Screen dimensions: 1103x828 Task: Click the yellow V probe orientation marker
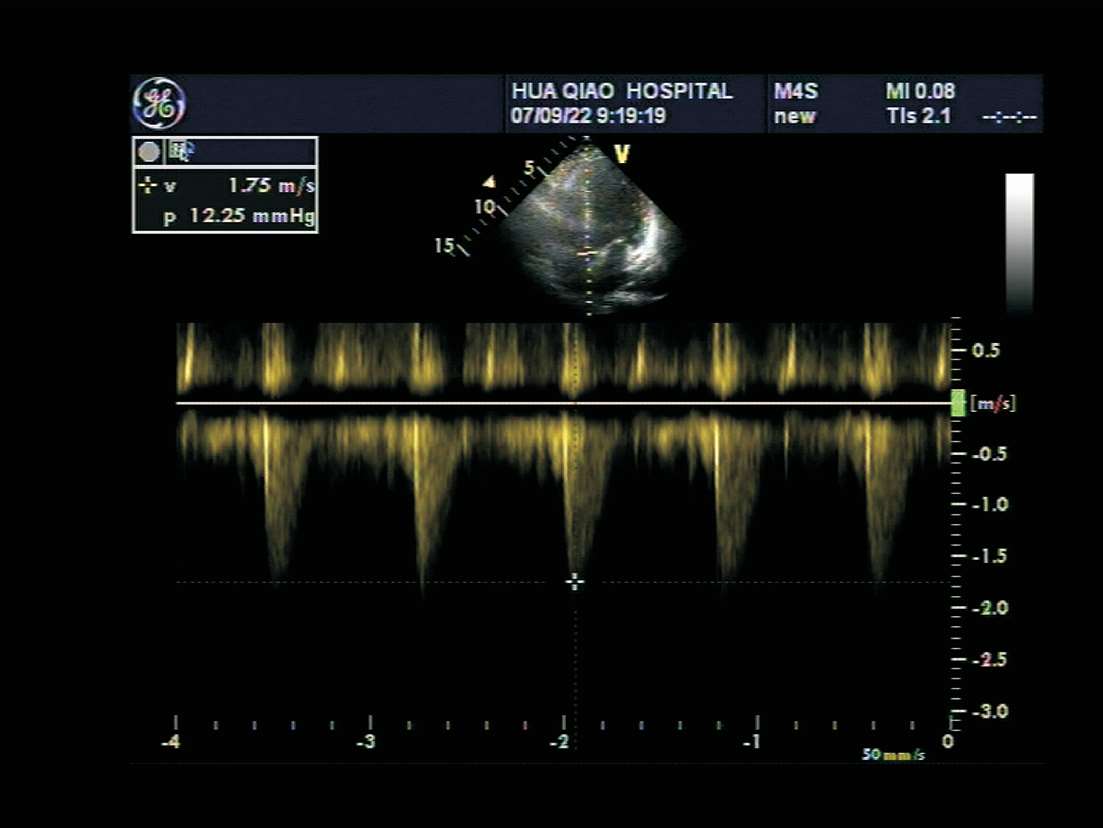coord(622,154)
